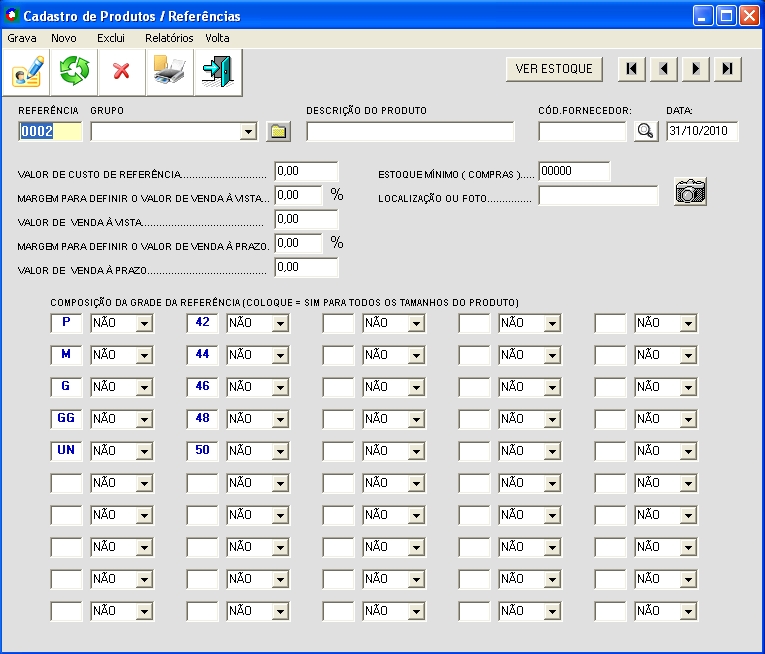Viewport: 765px width, 654px height.
Task: Expand the GRUPO dropdown
Action: click(249, 131)
